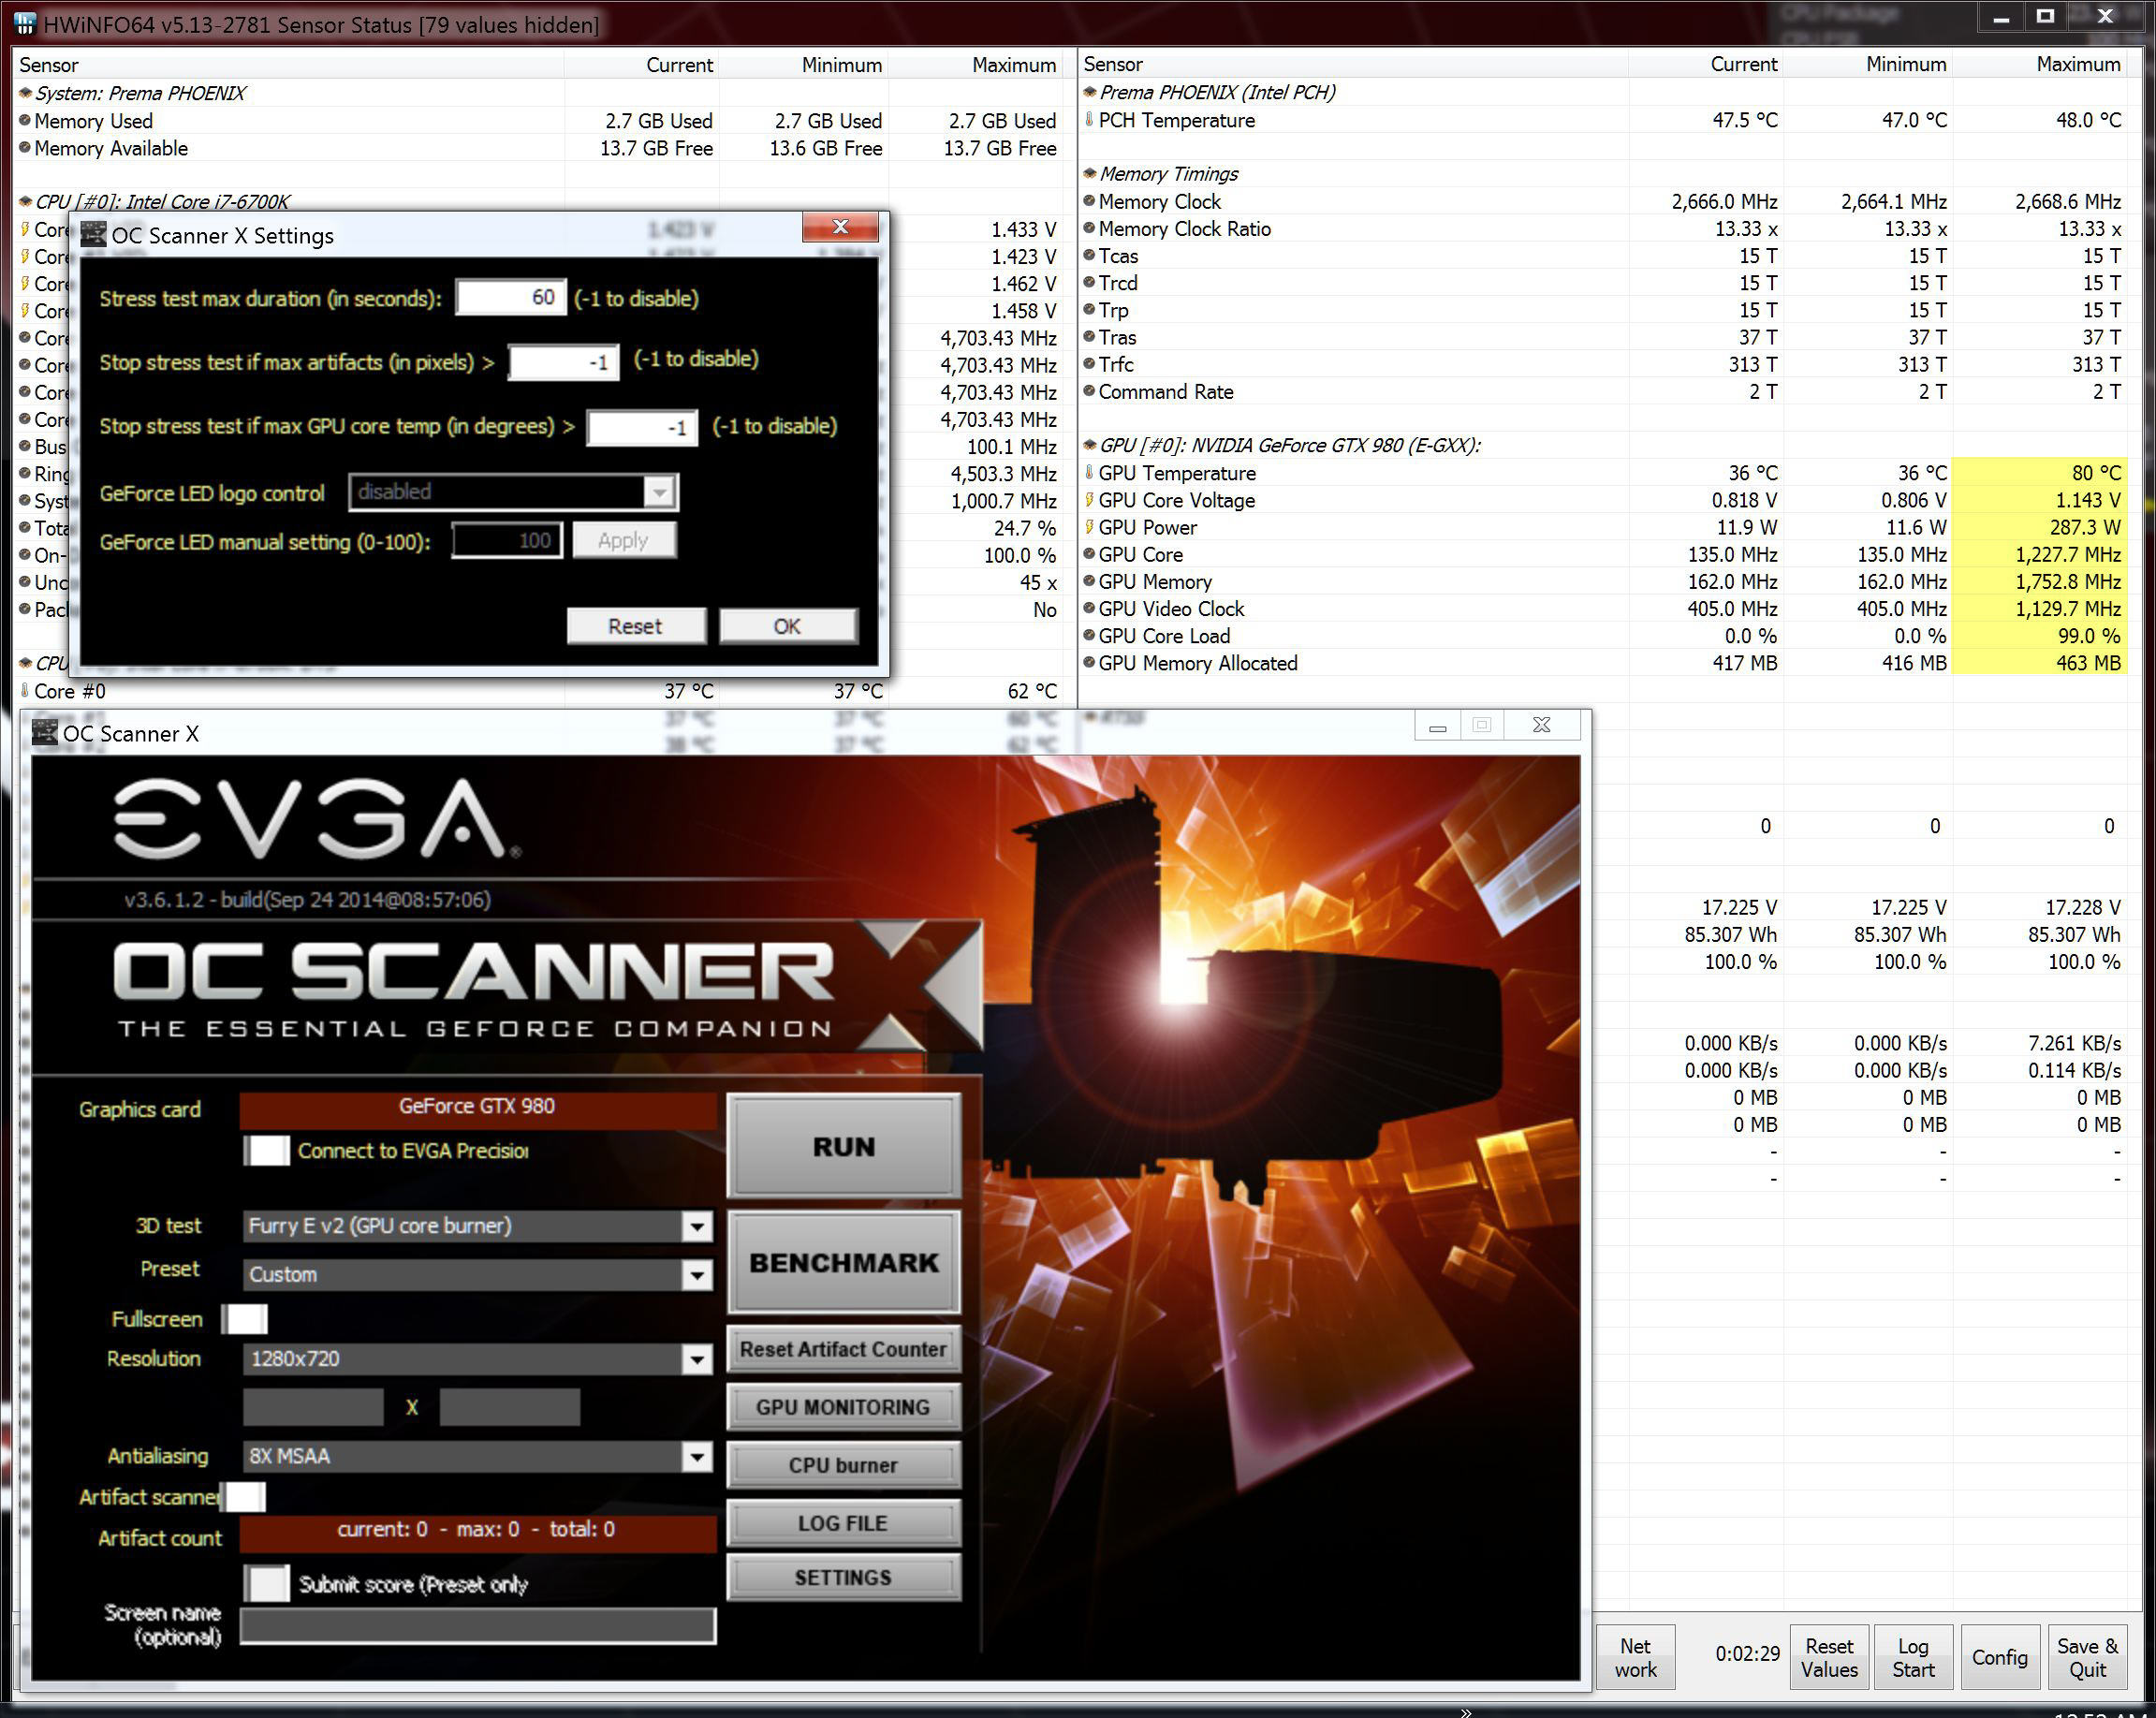Toggle Connect to EVGA Precision checkbox
This screenshot has height=1718, width=2156.
point(268,1150)
